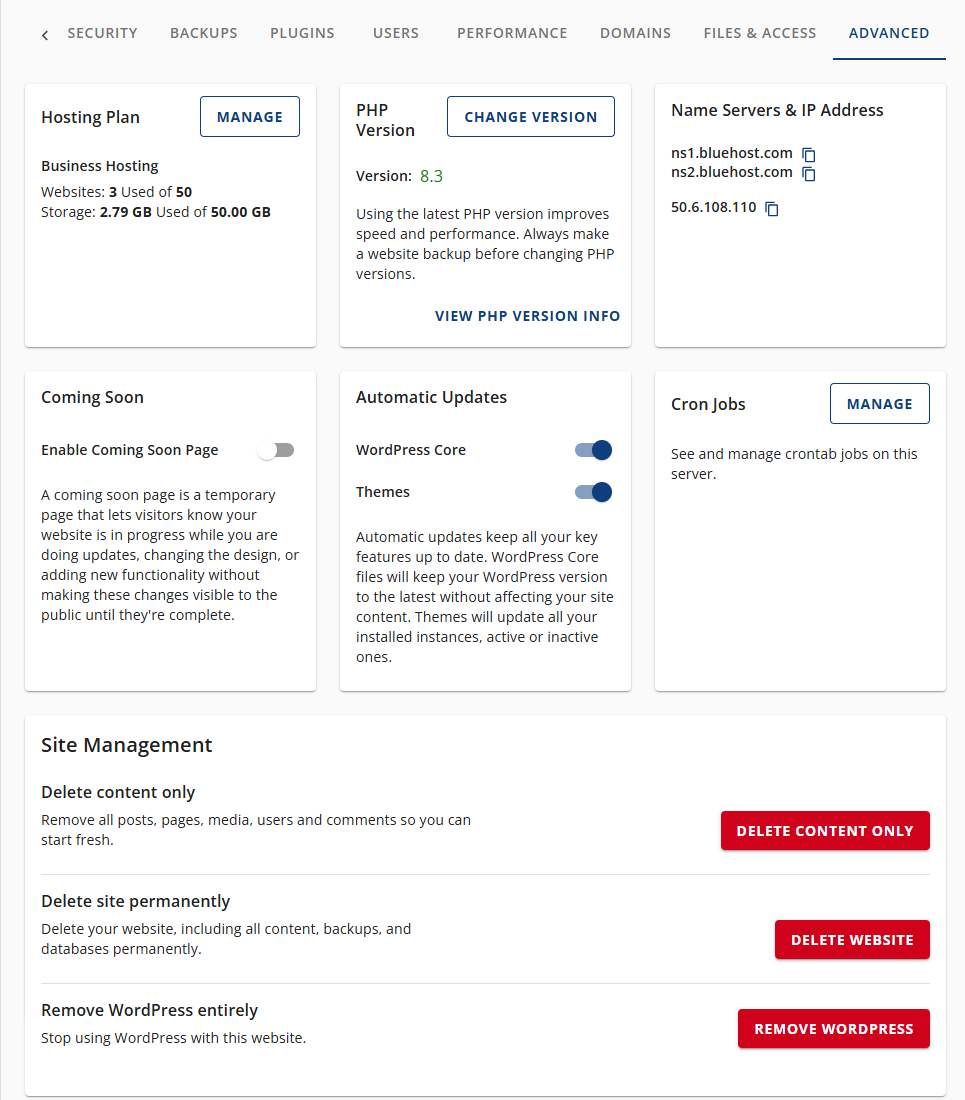Select the Performance tab

pyautogui.click(x=512, y=33)
